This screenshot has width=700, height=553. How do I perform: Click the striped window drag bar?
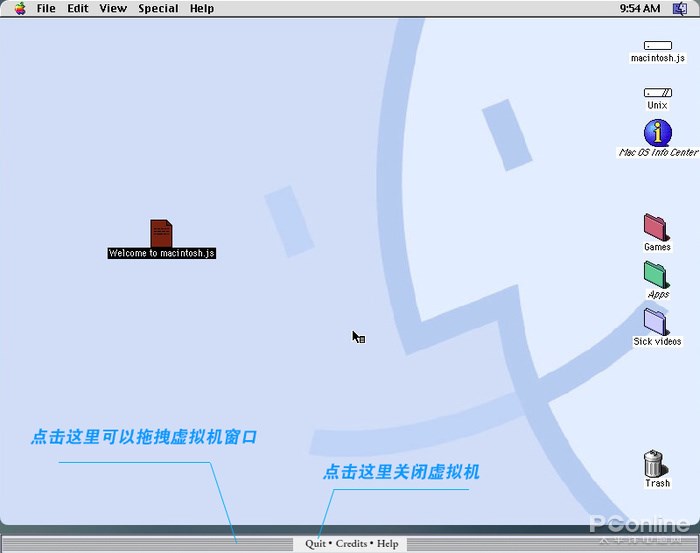tap(147, 544)
